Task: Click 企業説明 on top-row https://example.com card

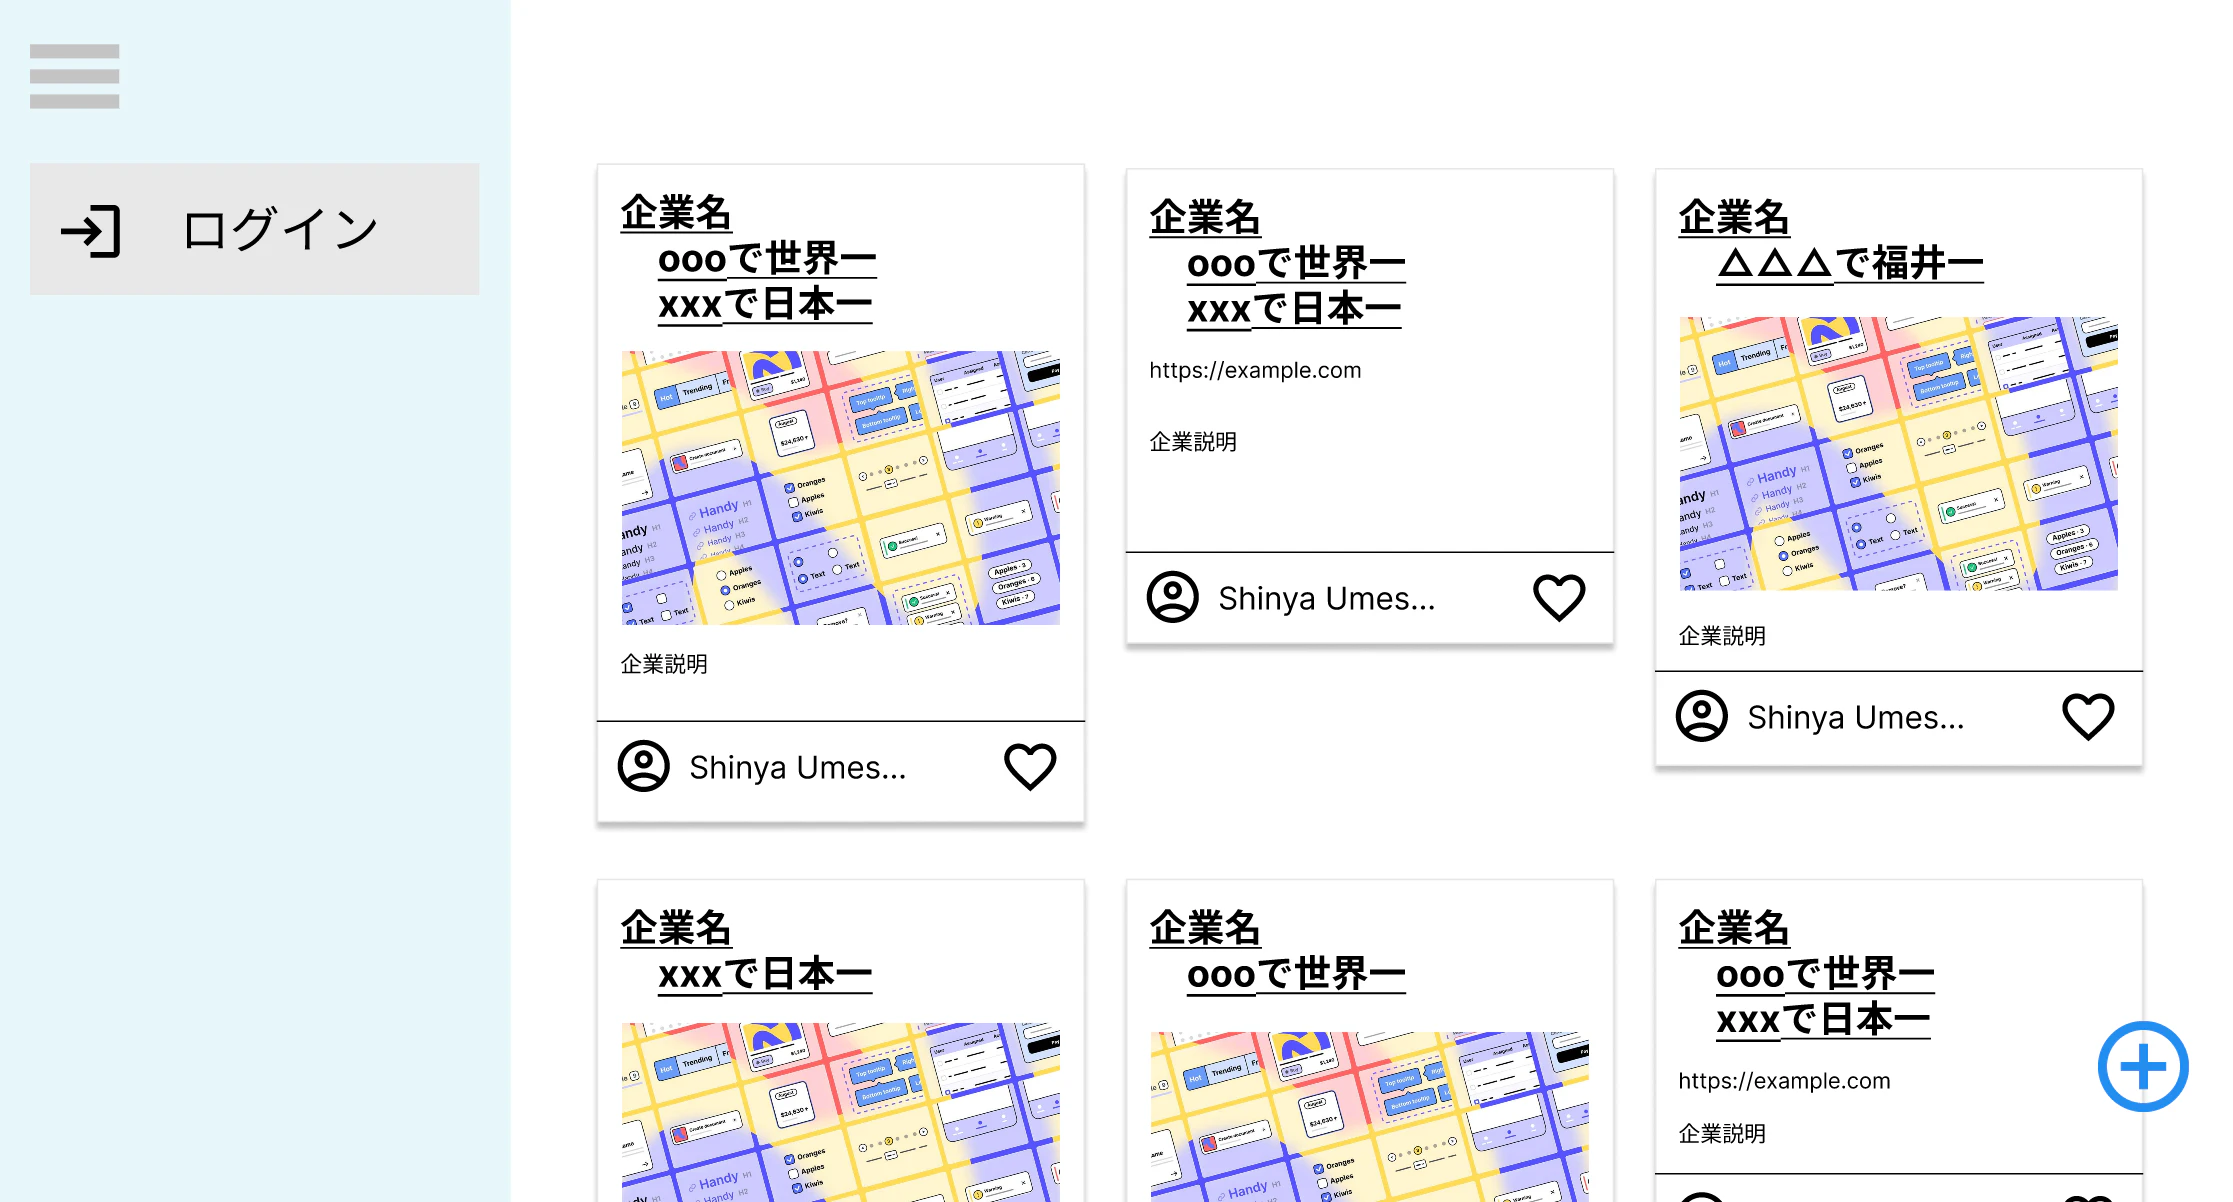Action: coord(1193,442)
